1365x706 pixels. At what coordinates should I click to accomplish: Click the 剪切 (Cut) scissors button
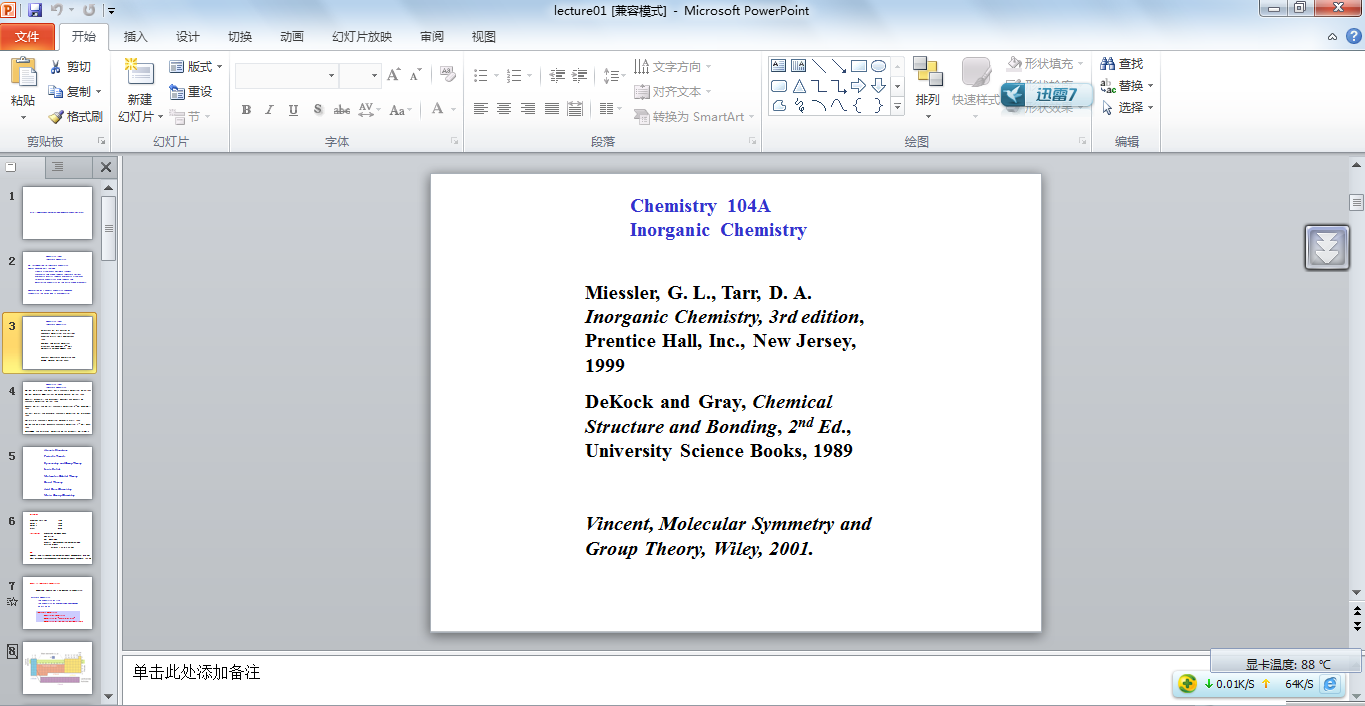[70, 67]
